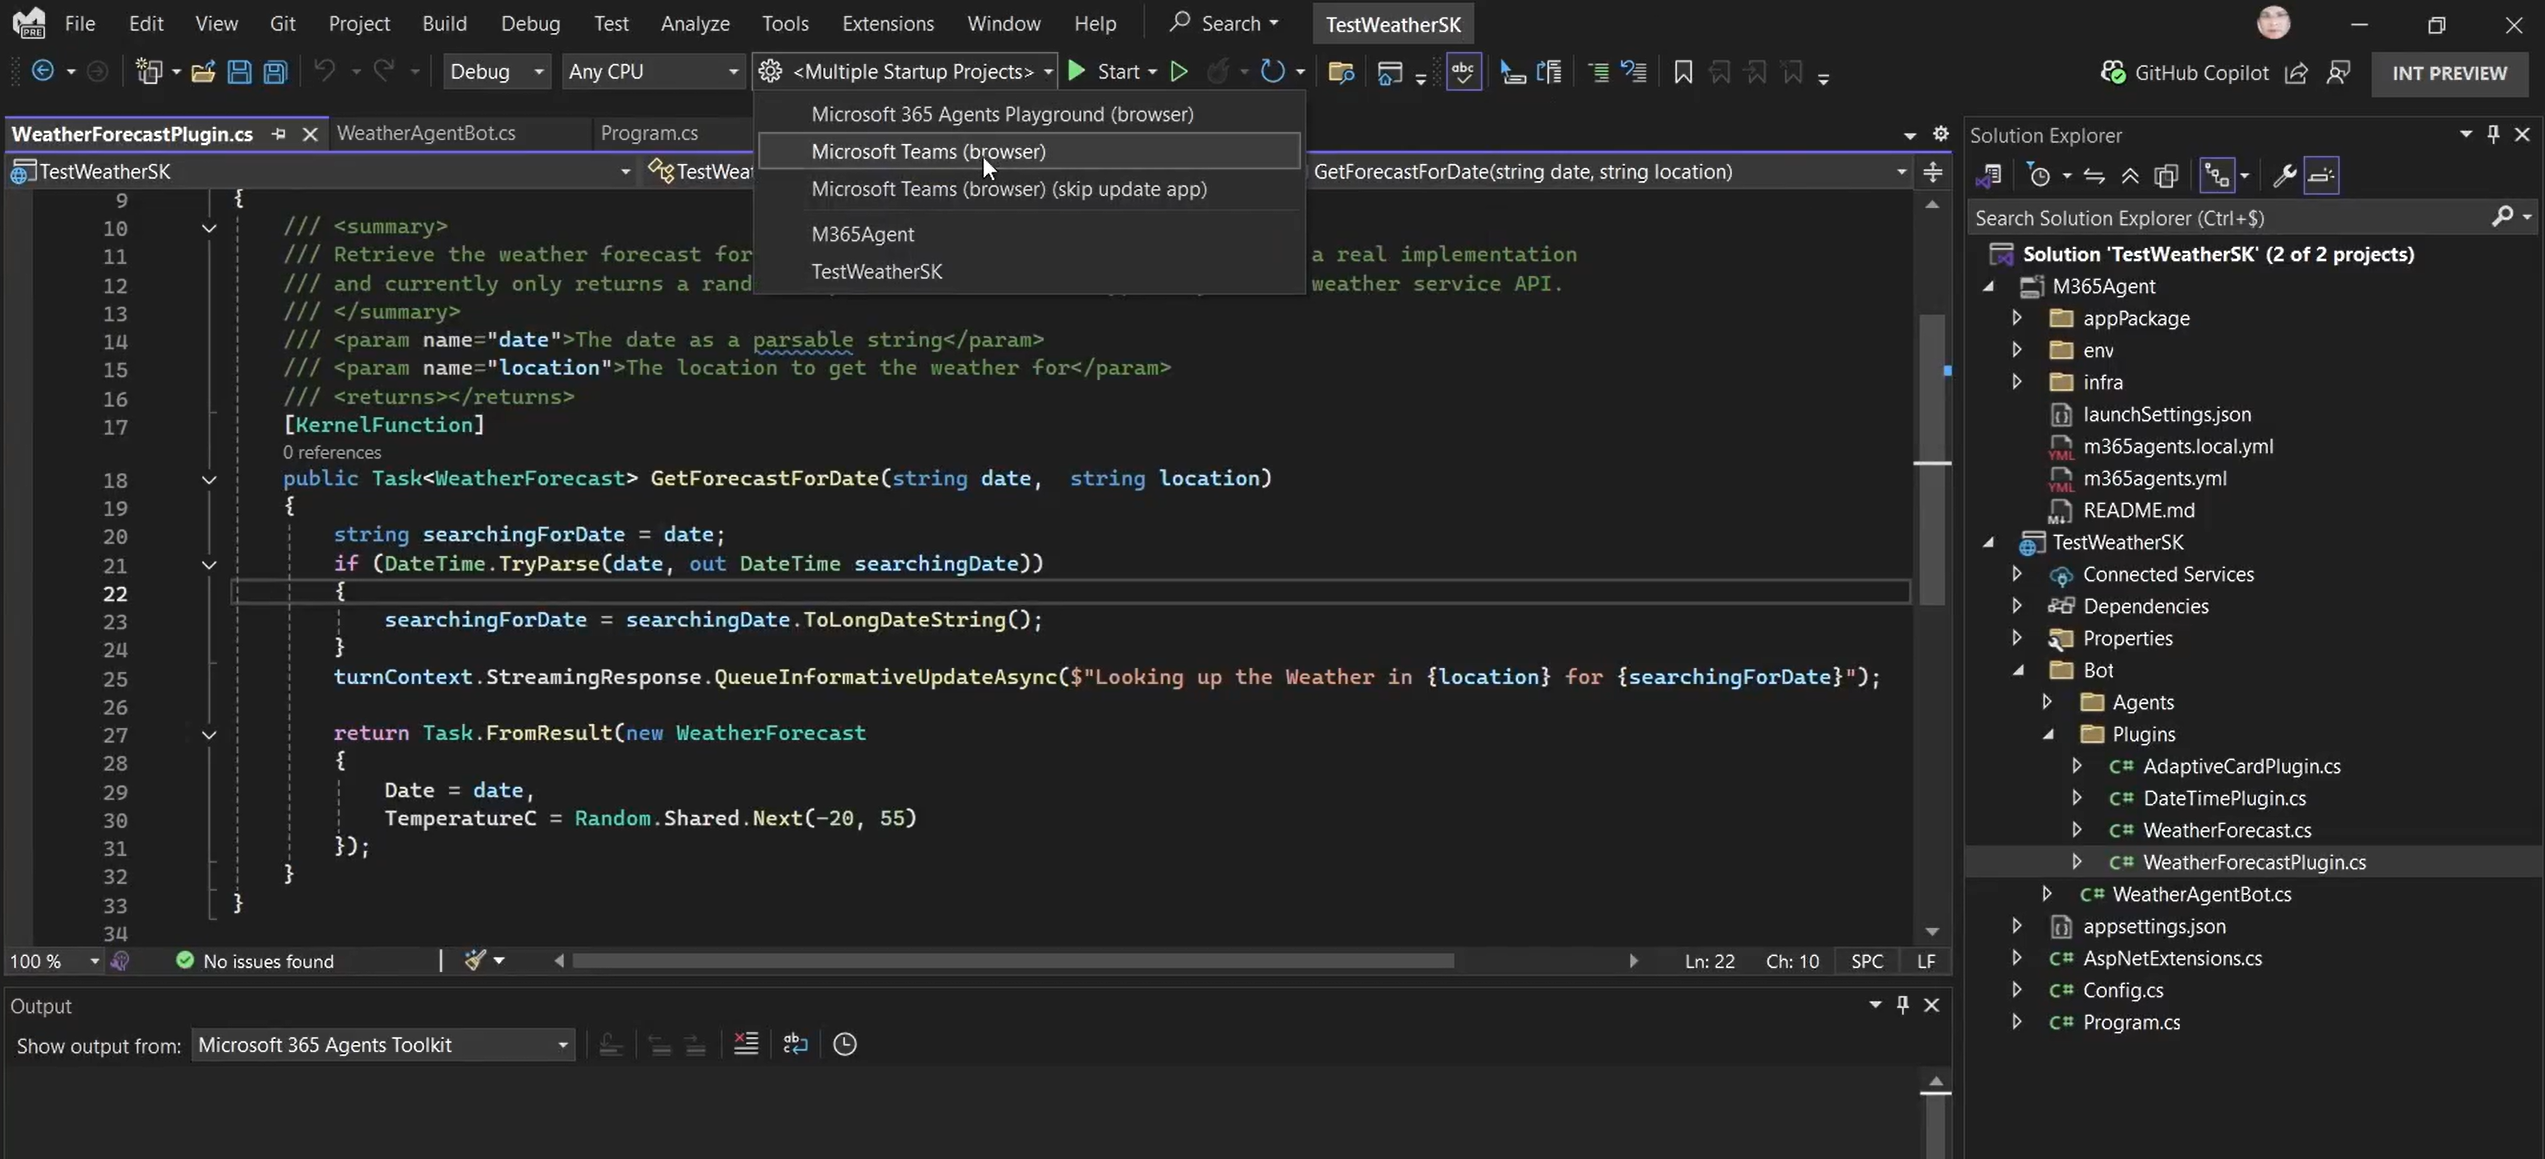
Task: Click the Start debugging button
Action: pos(1104,72)
